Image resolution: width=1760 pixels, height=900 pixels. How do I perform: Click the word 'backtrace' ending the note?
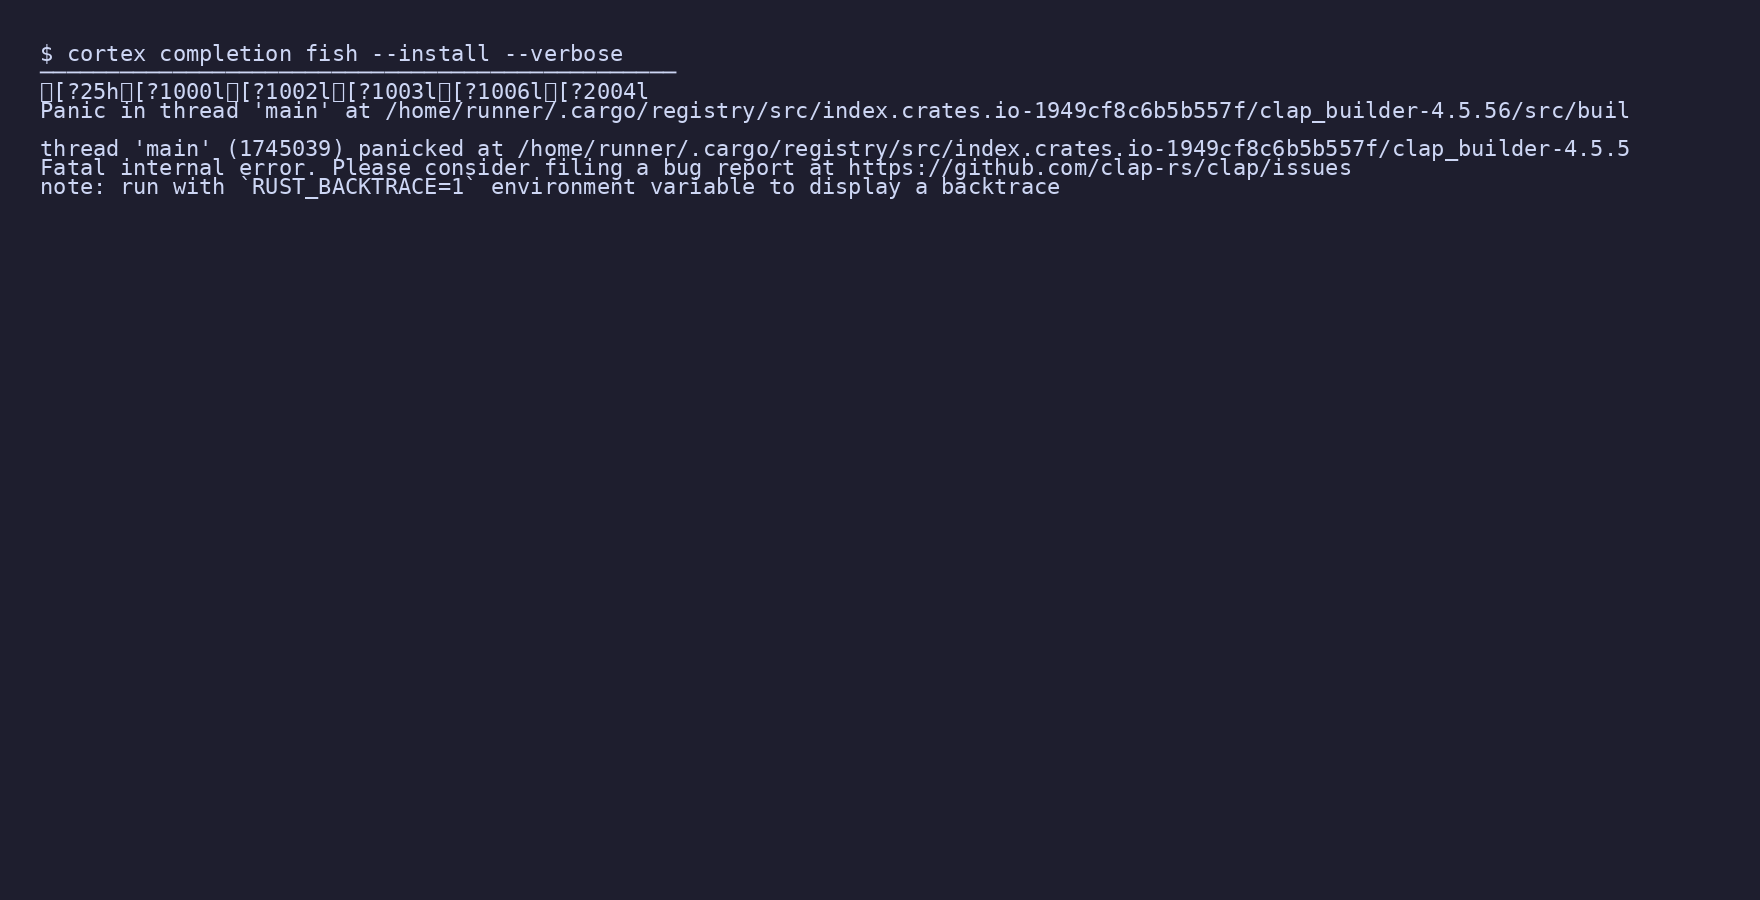click(1000, 187)
